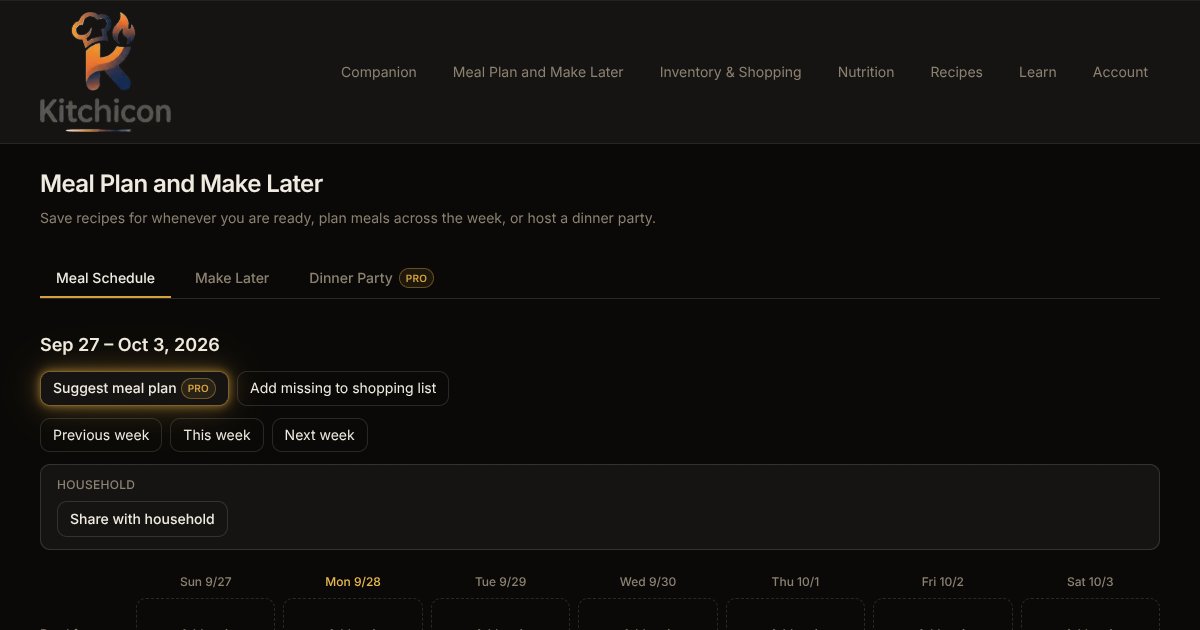Select the Sat 10/3 column header

point(1090,581)
